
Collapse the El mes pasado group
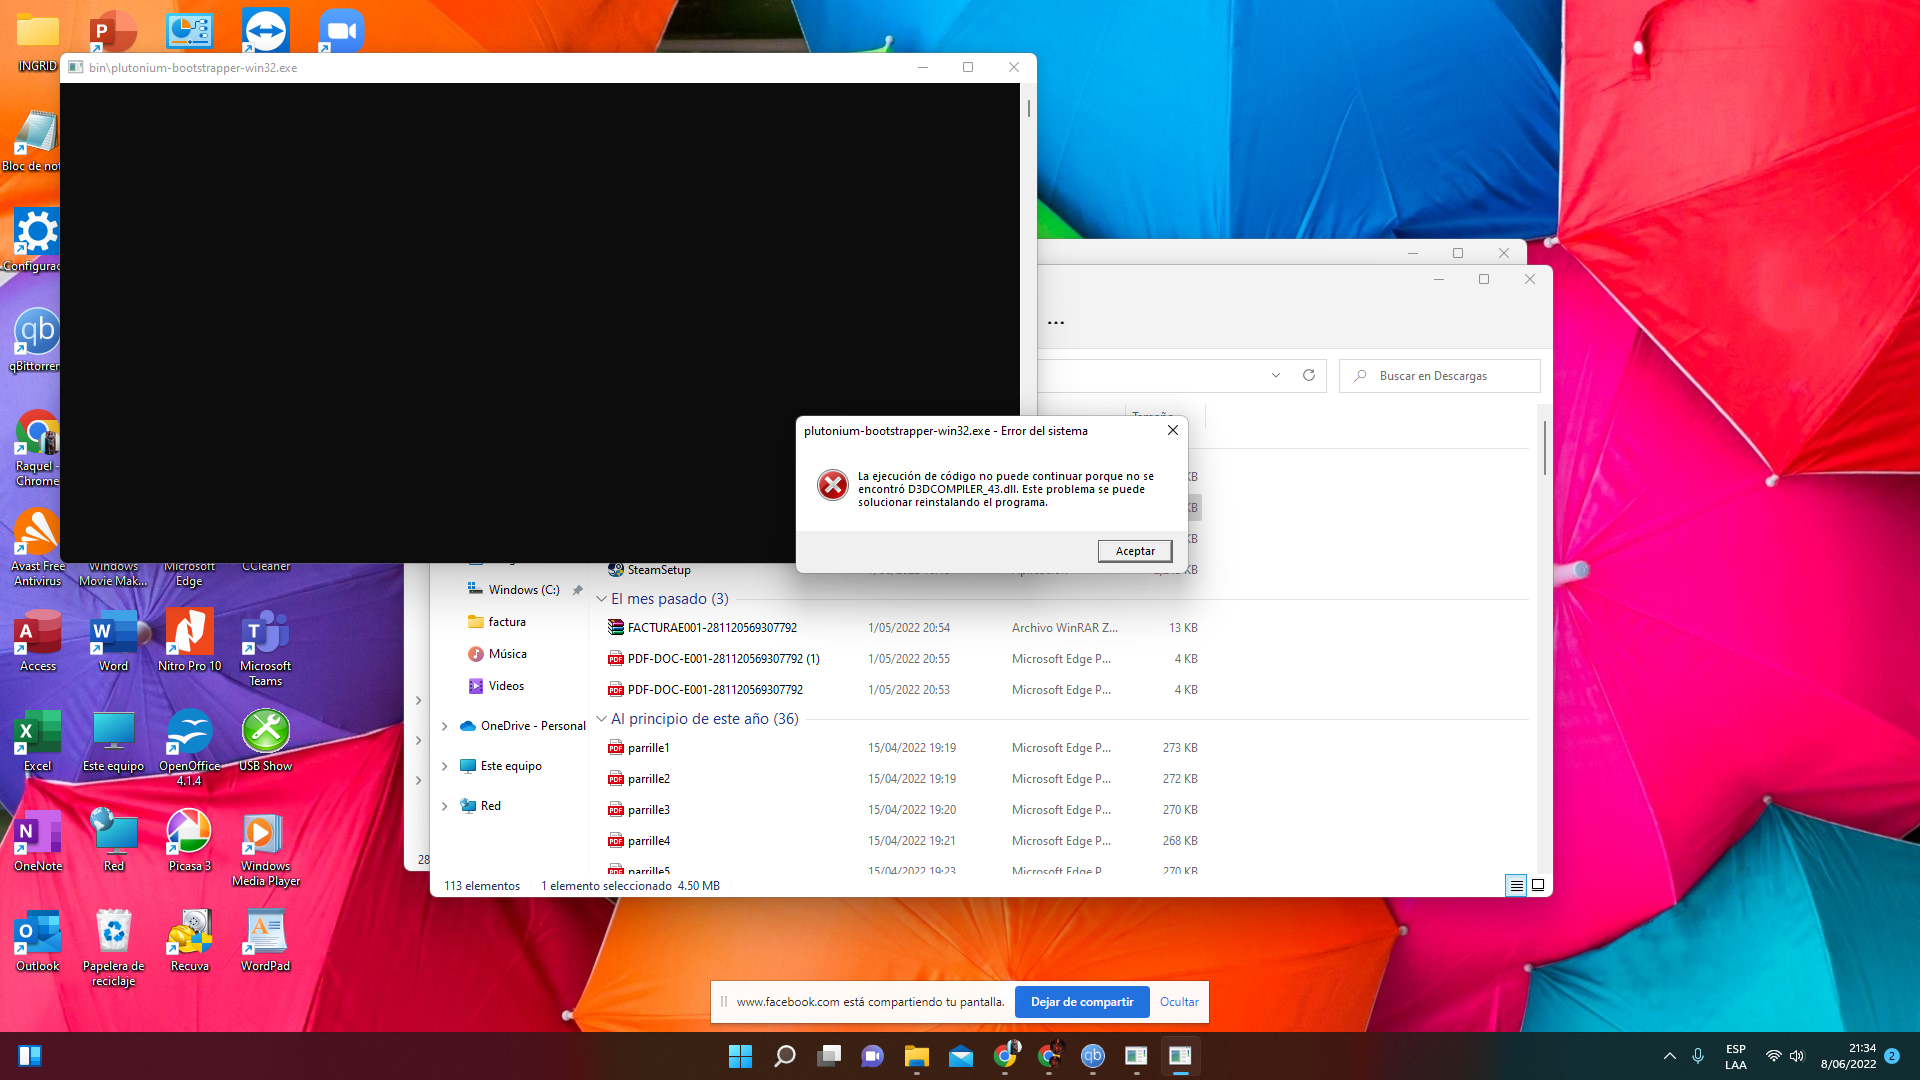point(601,599)
